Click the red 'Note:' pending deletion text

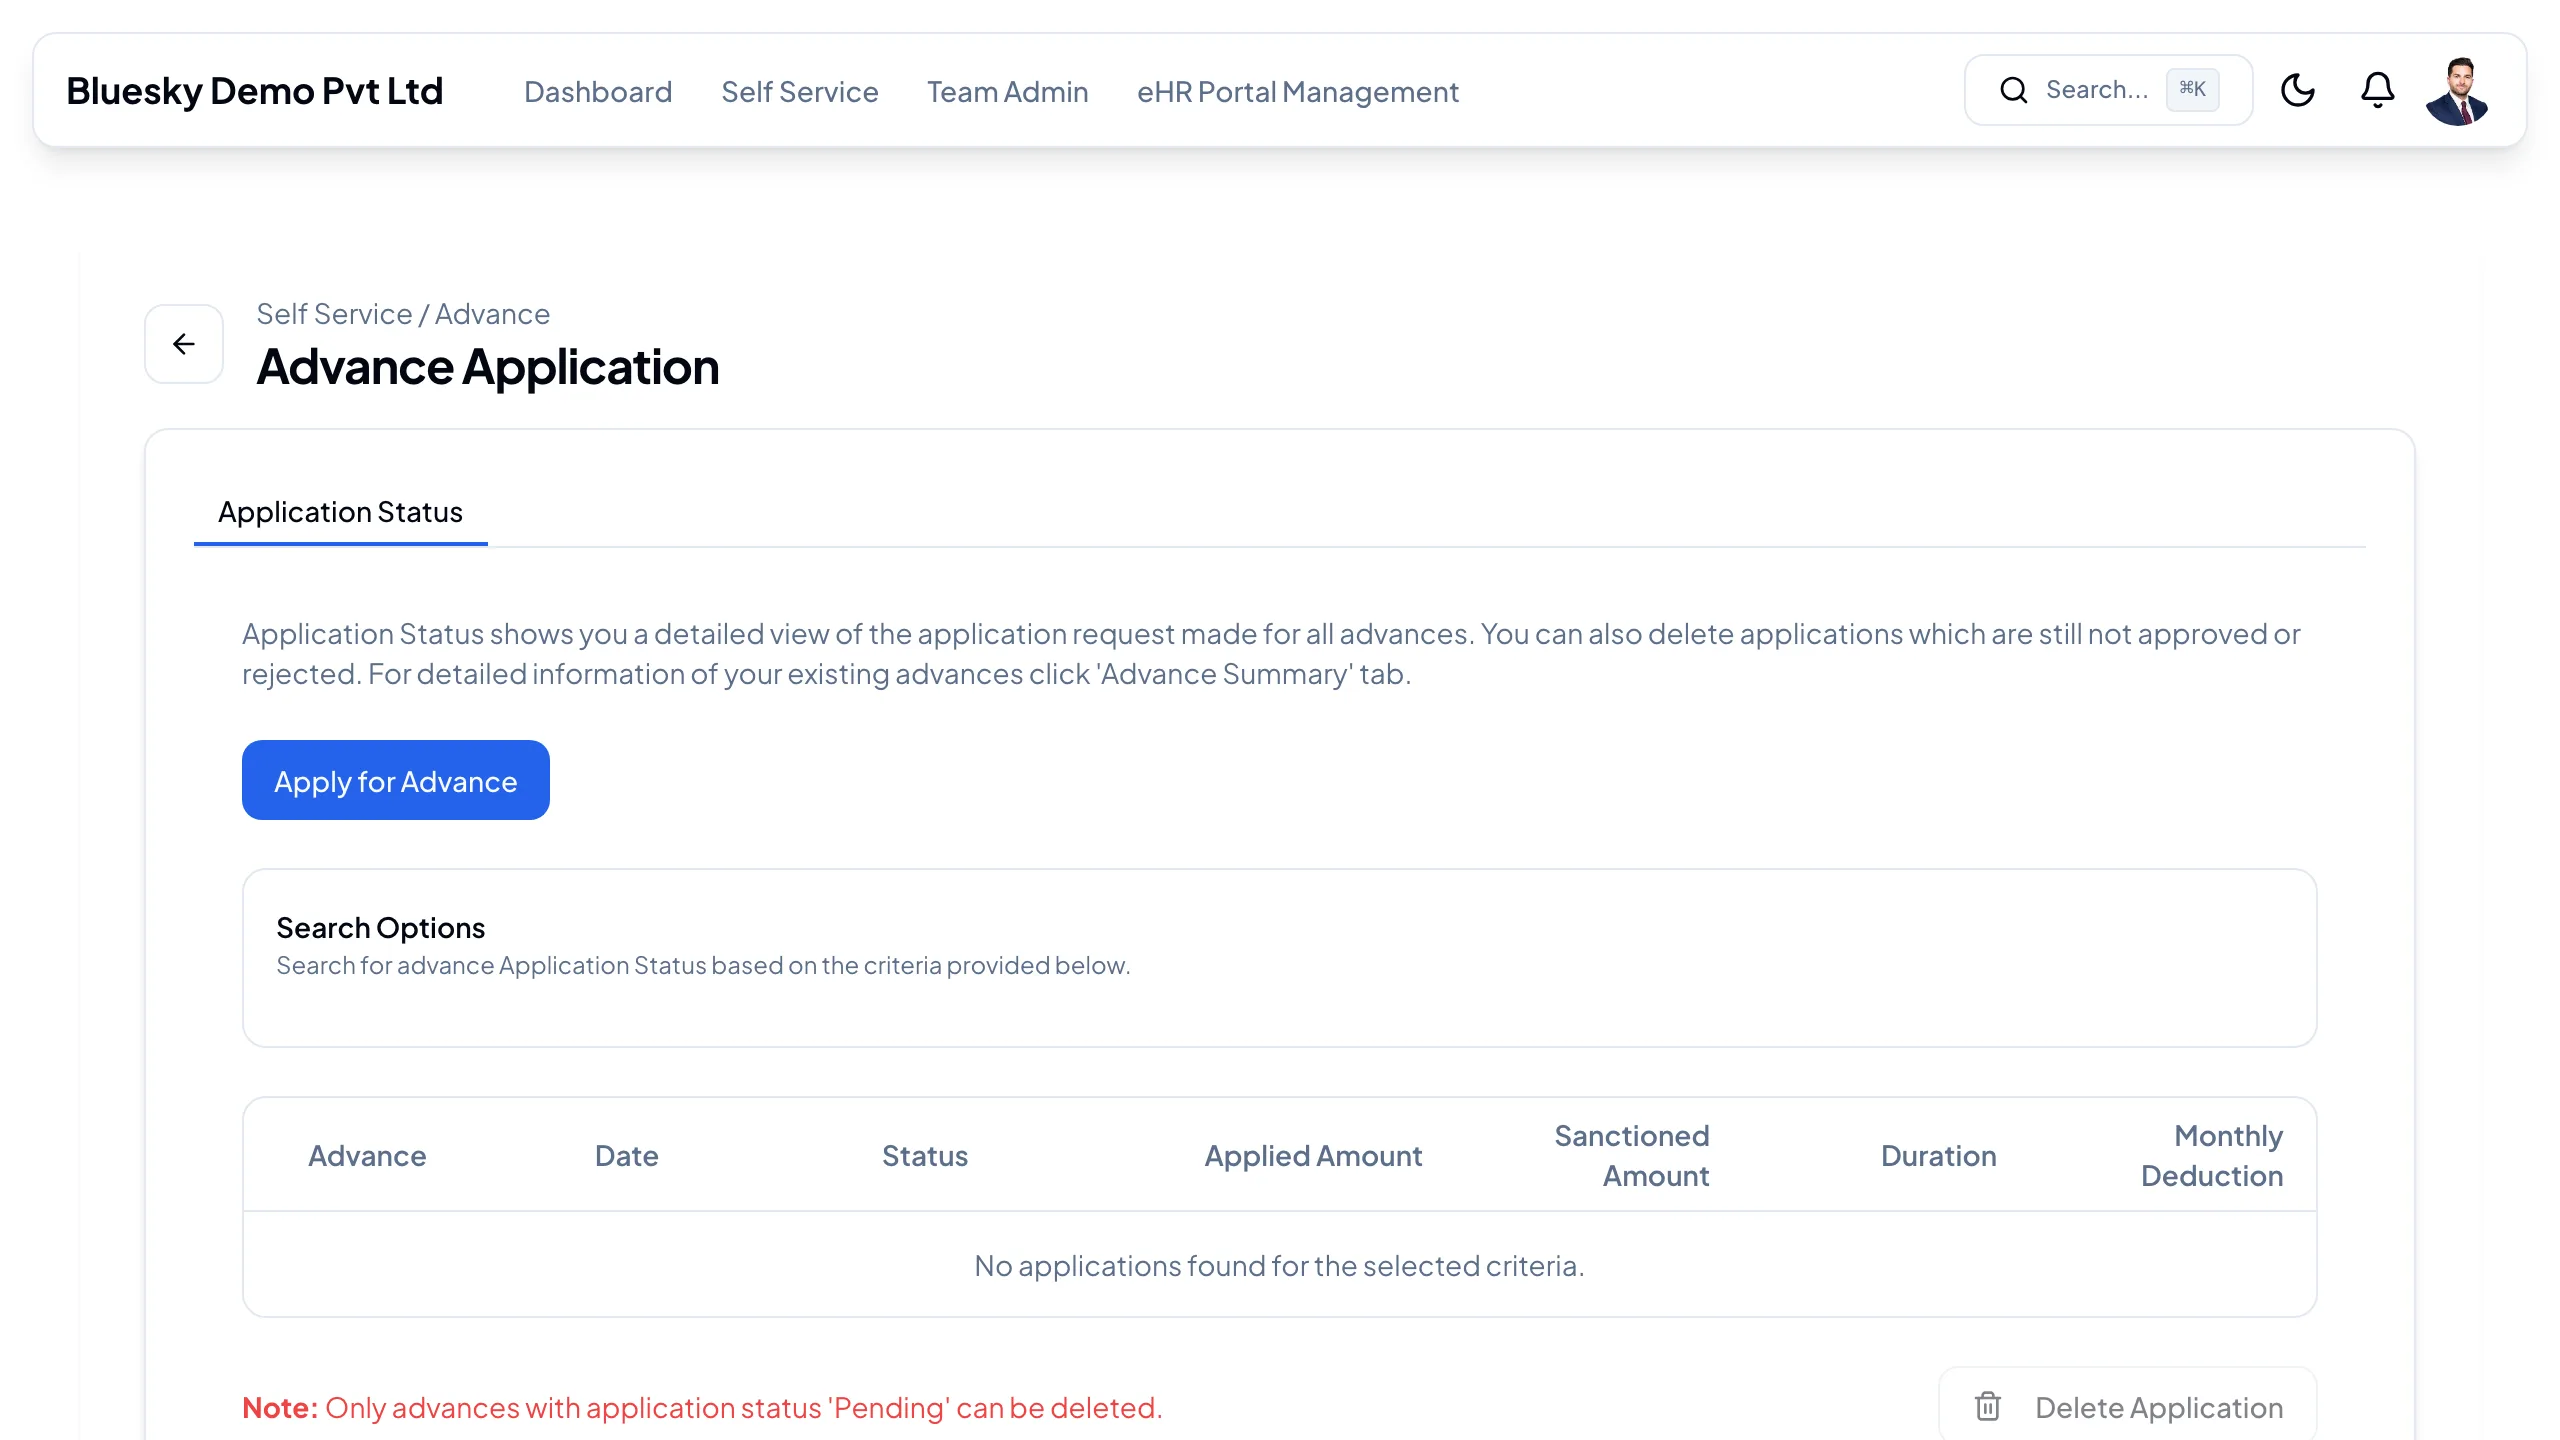coord(702,1408)
